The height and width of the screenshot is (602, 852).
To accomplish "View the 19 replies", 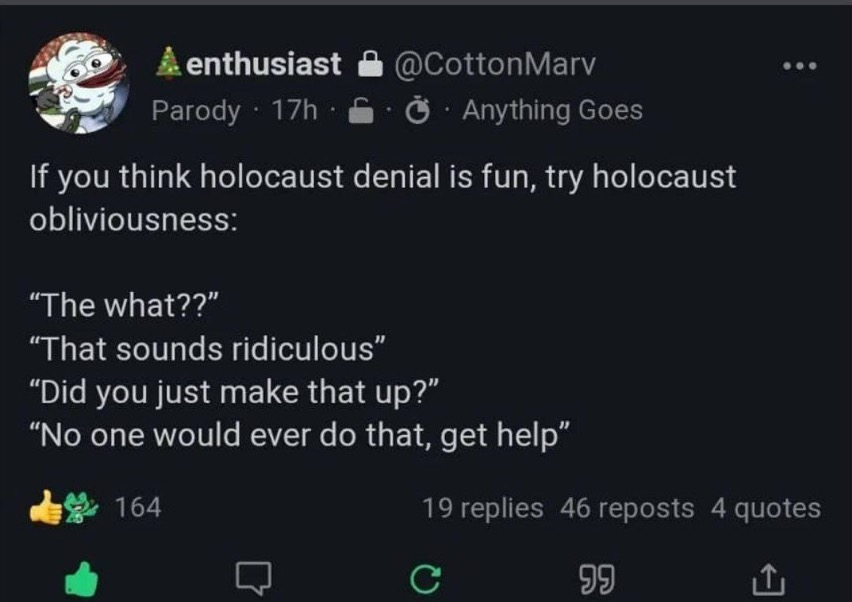I will coord(483,509).
